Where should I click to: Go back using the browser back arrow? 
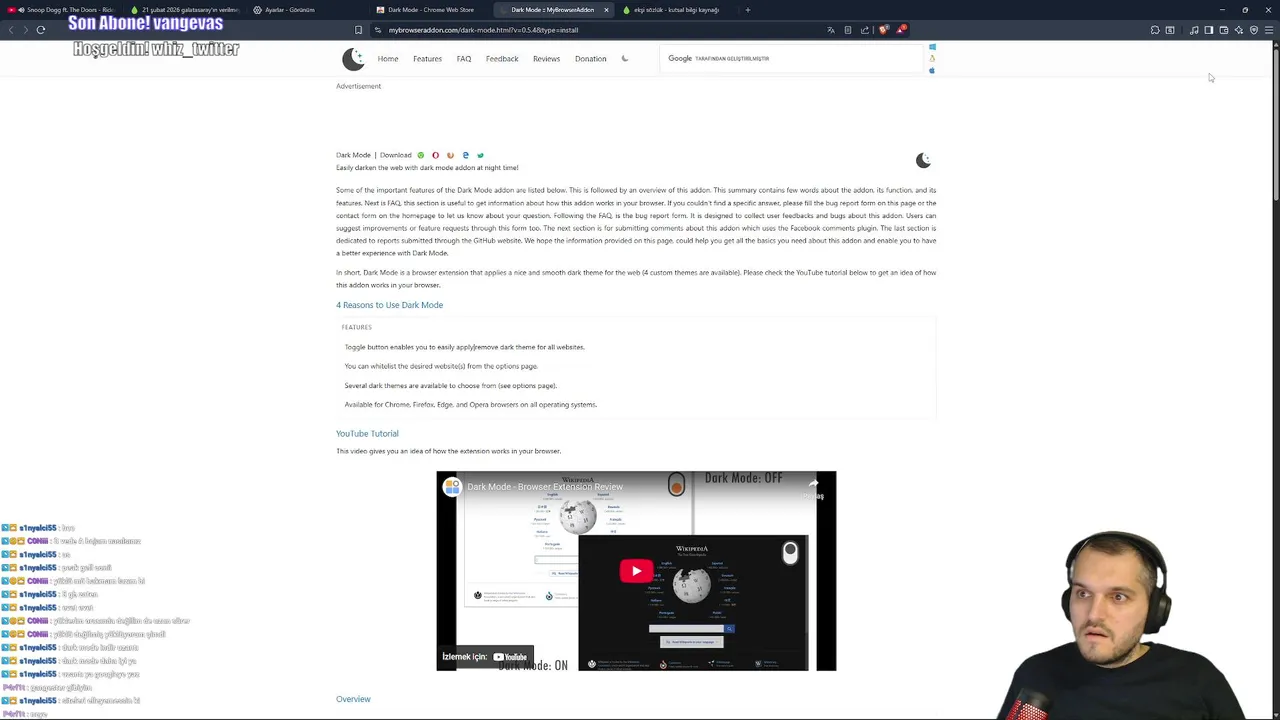pos(11,30)
